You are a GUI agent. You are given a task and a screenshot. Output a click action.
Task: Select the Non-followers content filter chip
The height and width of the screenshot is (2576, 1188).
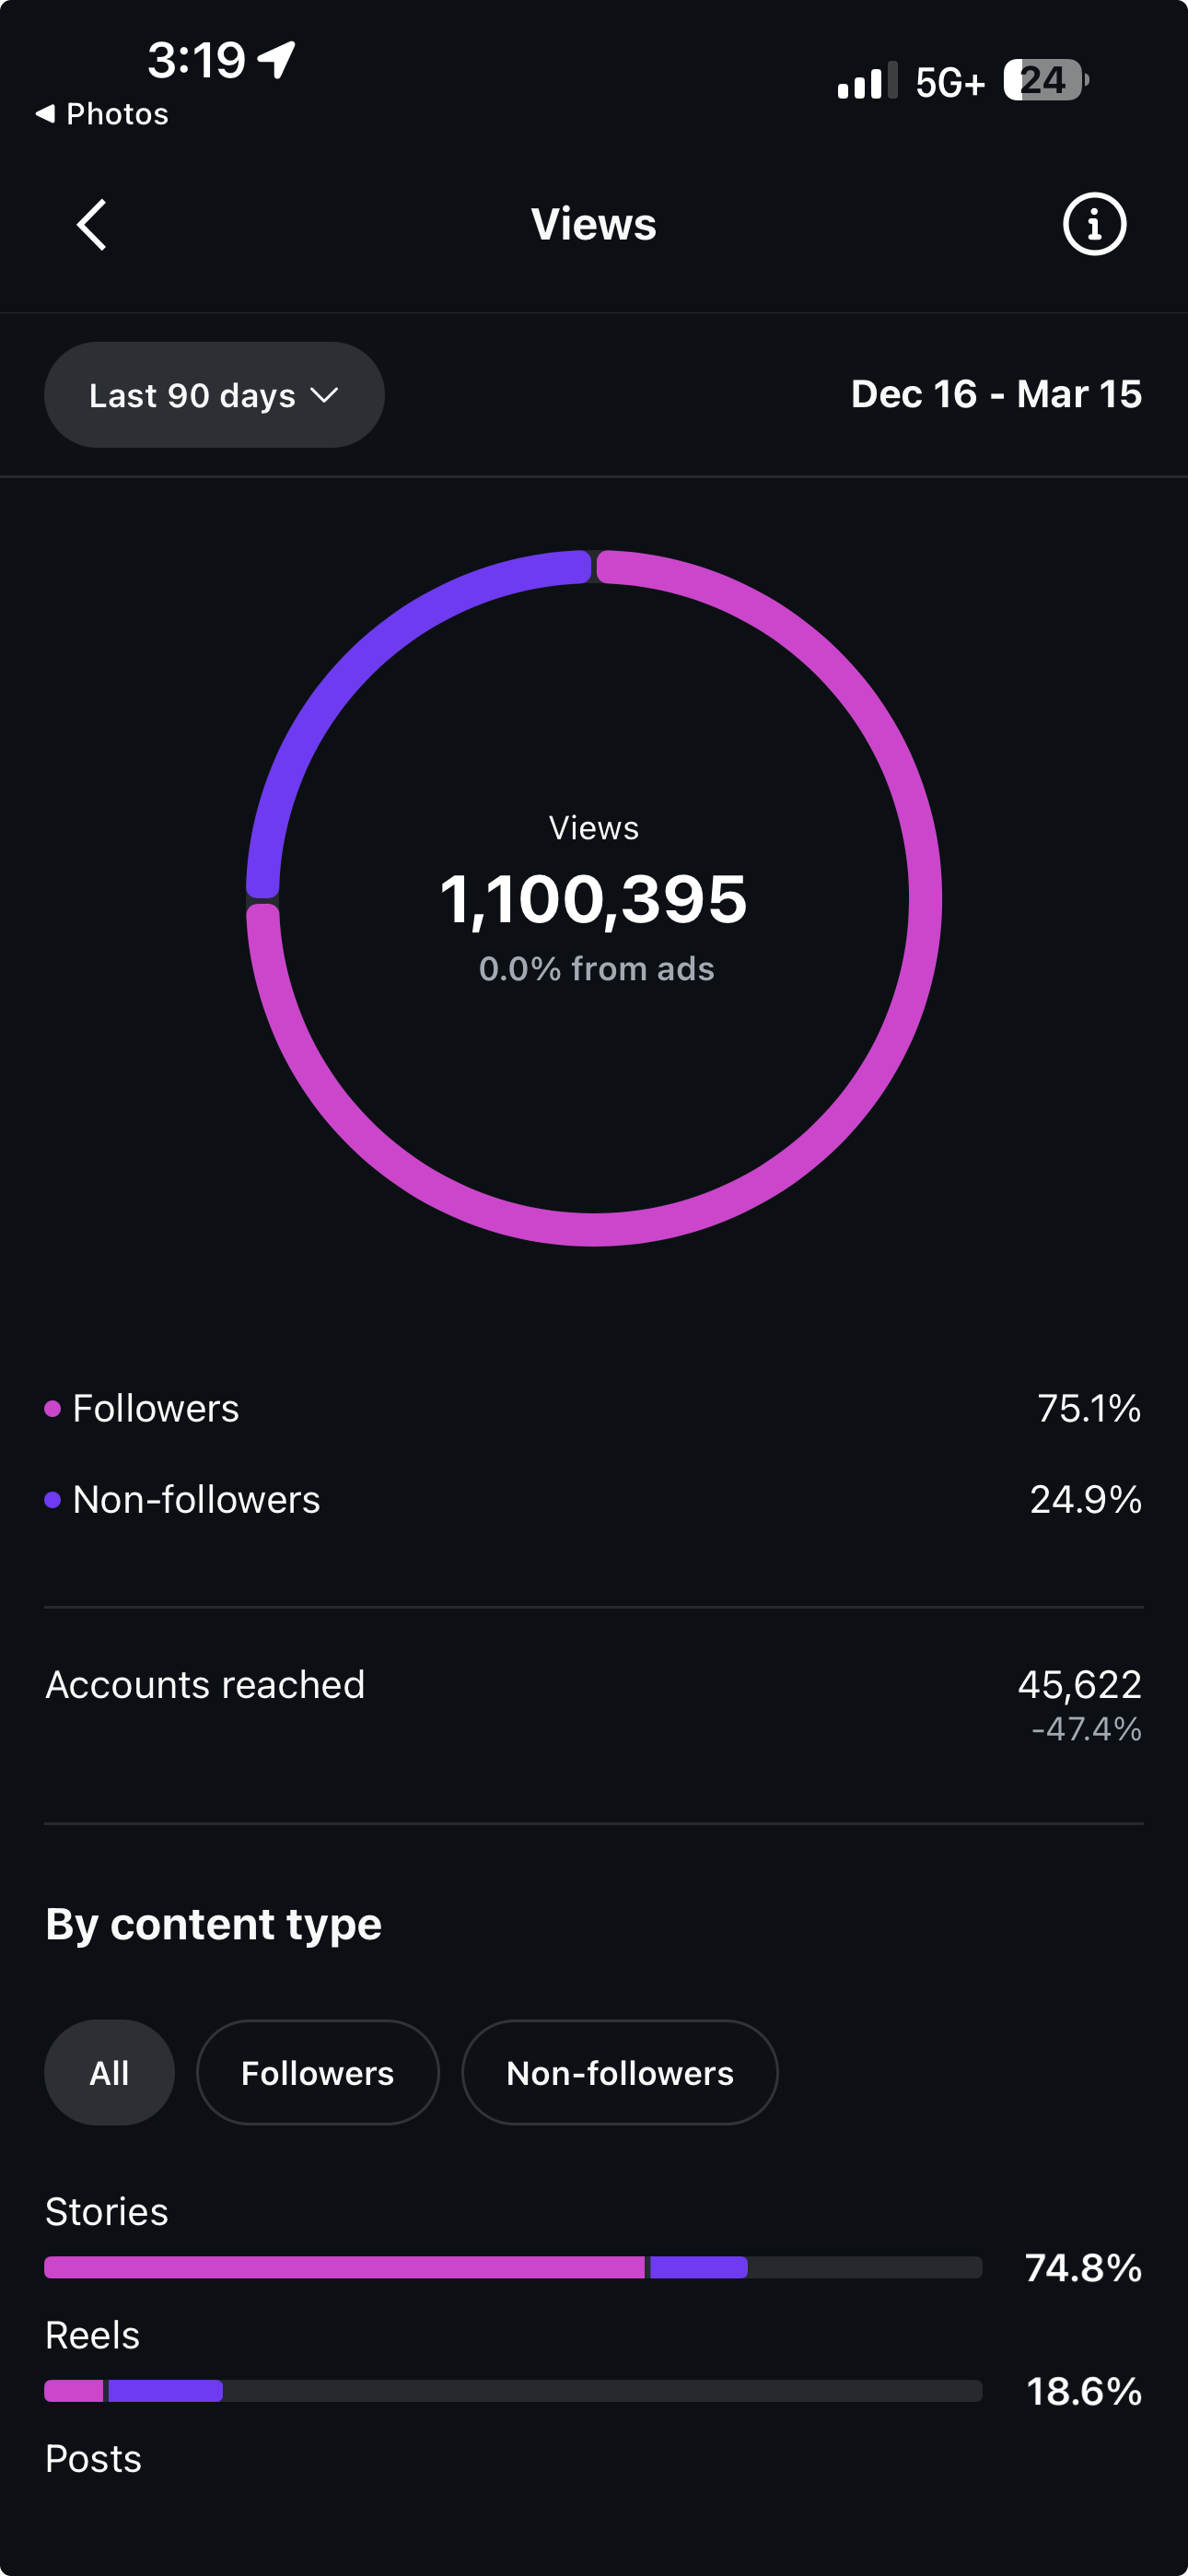(x=620, y=2072)
